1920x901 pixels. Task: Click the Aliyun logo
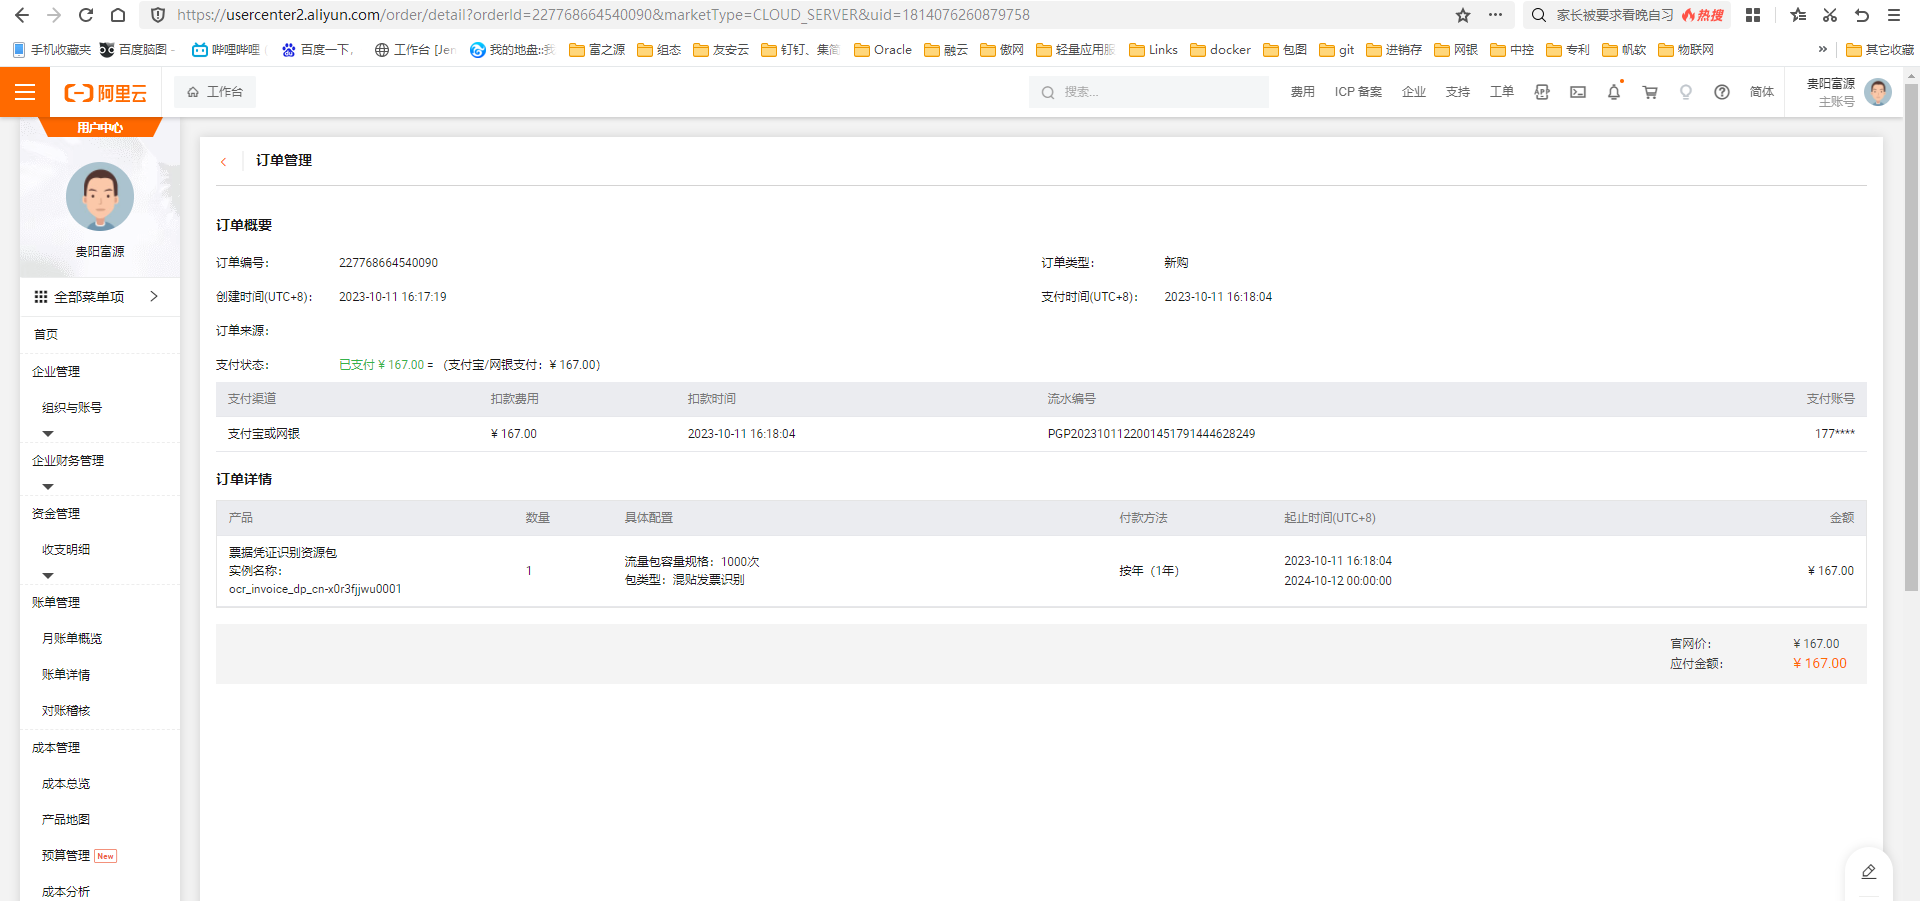point(105,93)
